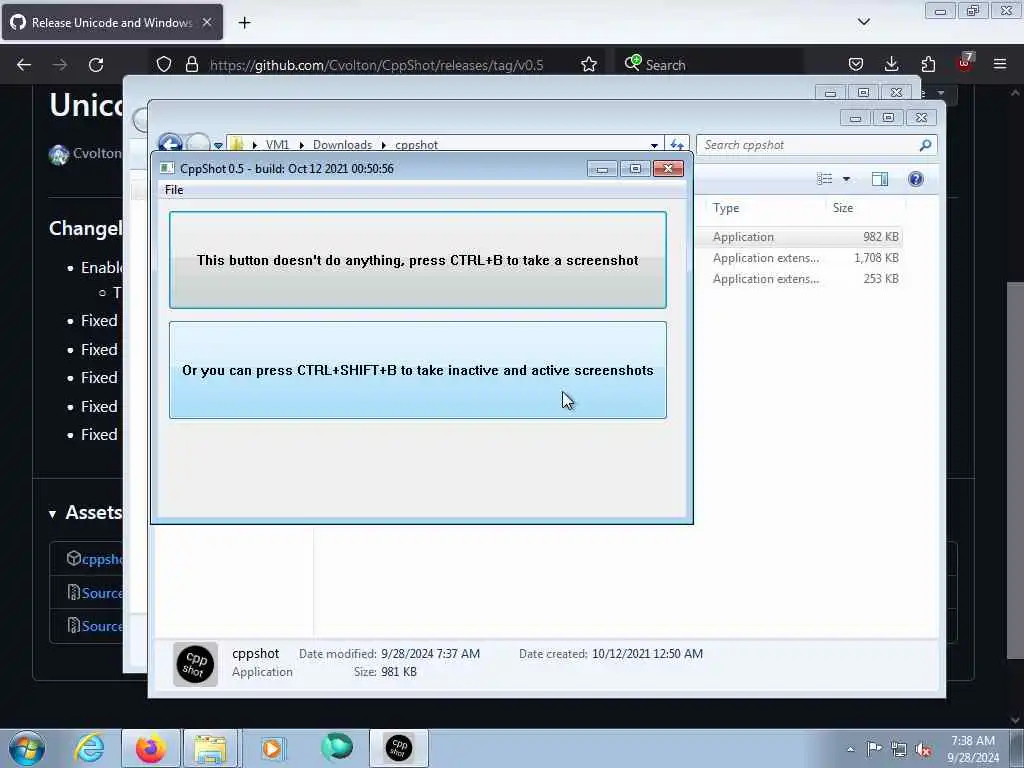The image size is (1024, 768).
Task: Open a new Firefox tab
Action: [x=244, y=23]
